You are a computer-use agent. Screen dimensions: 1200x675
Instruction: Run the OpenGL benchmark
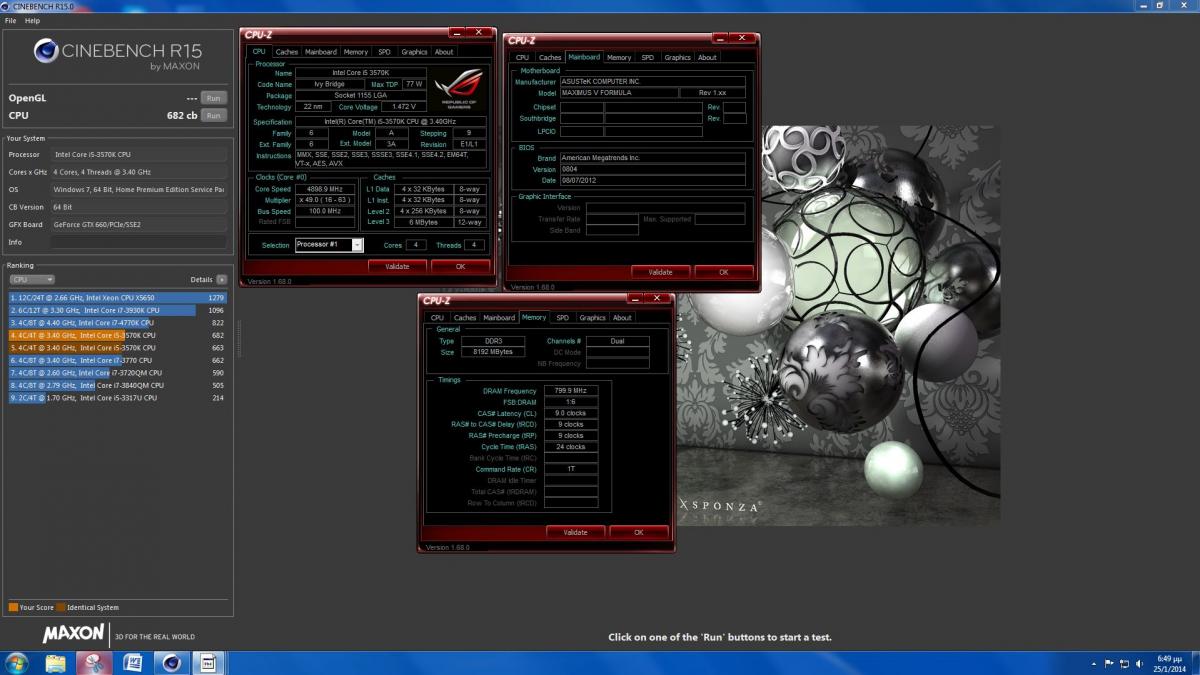[x=212, y=98]
